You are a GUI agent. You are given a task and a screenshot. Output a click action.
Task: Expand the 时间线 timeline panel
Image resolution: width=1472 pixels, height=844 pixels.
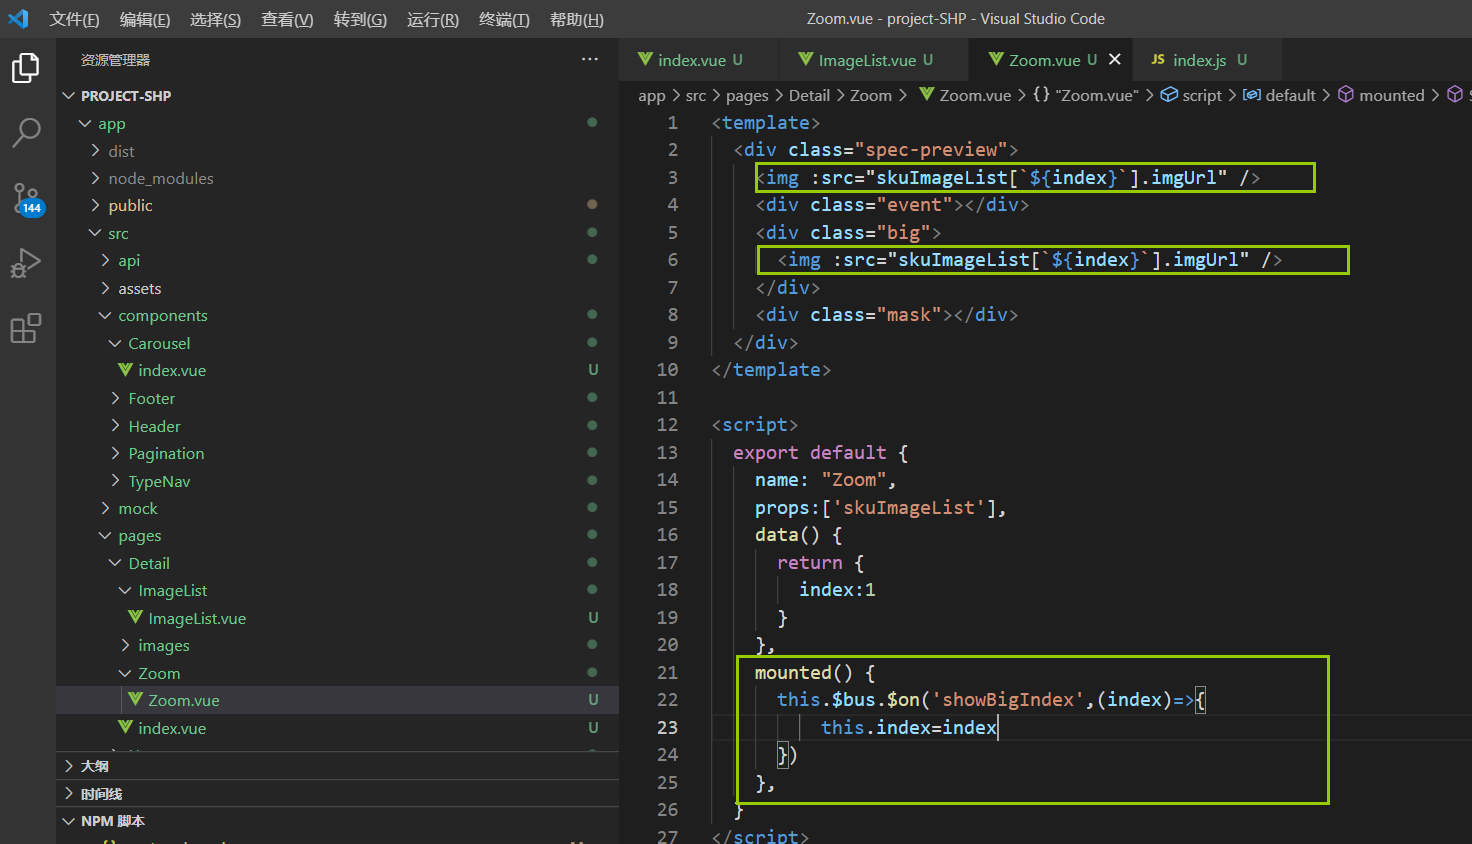(337, 794)
